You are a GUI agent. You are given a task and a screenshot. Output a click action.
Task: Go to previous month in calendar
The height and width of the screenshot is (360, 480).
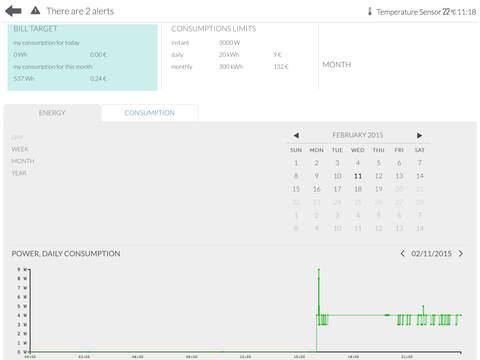[x=296, y=135]
